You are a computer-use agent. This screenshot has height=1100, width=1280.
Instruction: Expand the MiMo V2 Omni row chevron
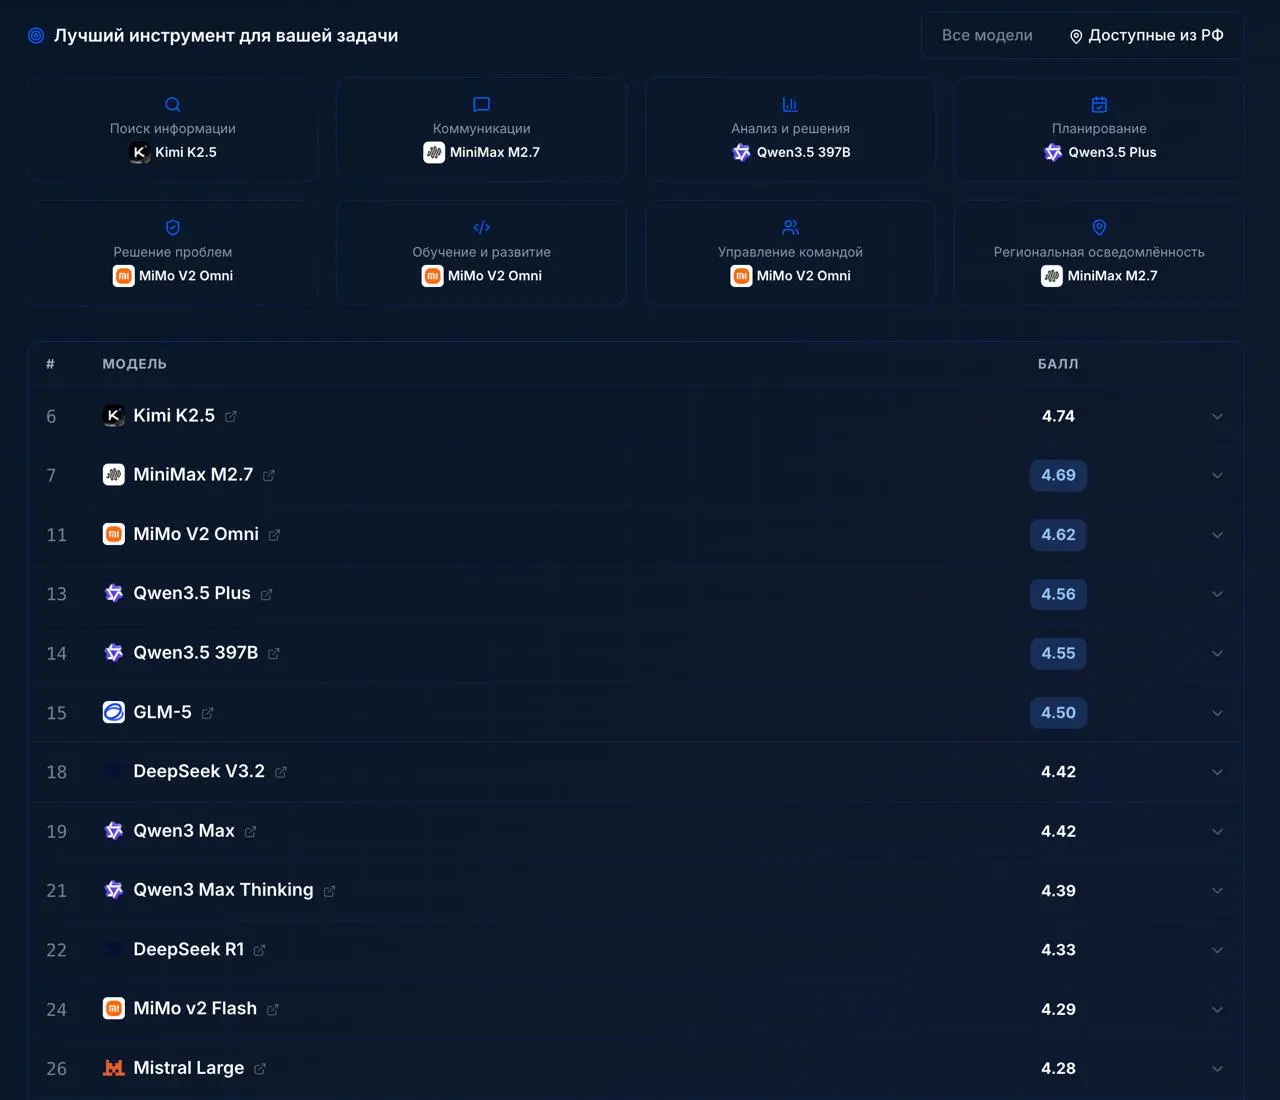click(1217, 535)
